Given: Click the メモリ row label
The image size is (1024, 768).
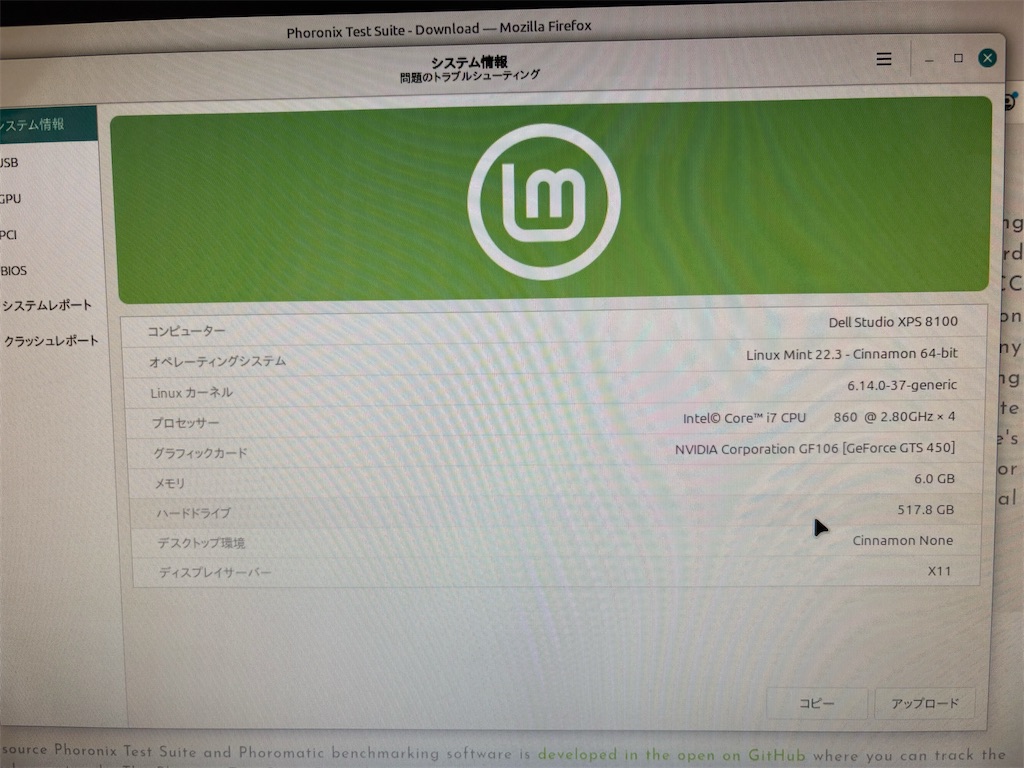Looking at the screenshot, I should click(x=170, y=483).
